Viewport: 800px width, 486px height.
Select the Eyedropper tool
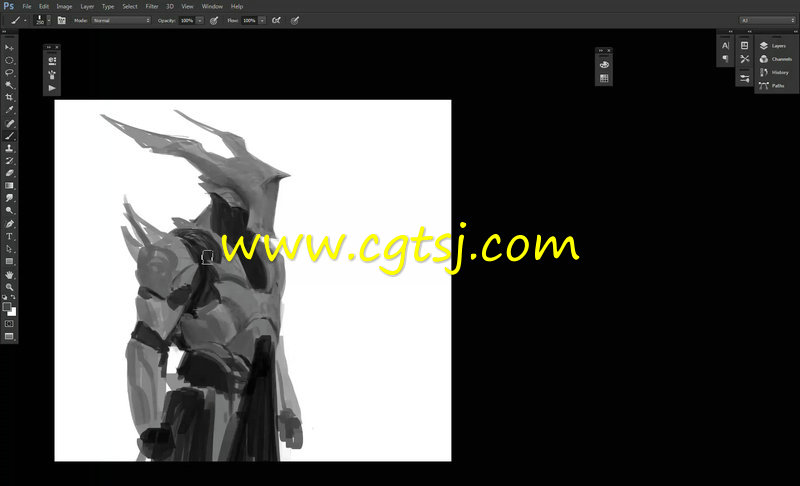tap(9, 110)
